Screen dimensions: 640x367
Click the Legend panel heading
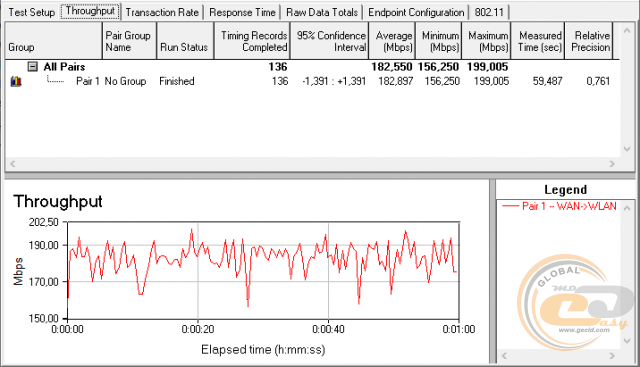click(565, 190)
